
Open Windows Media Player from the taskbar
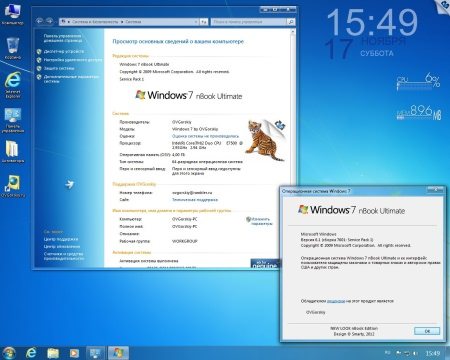point(74,353)
